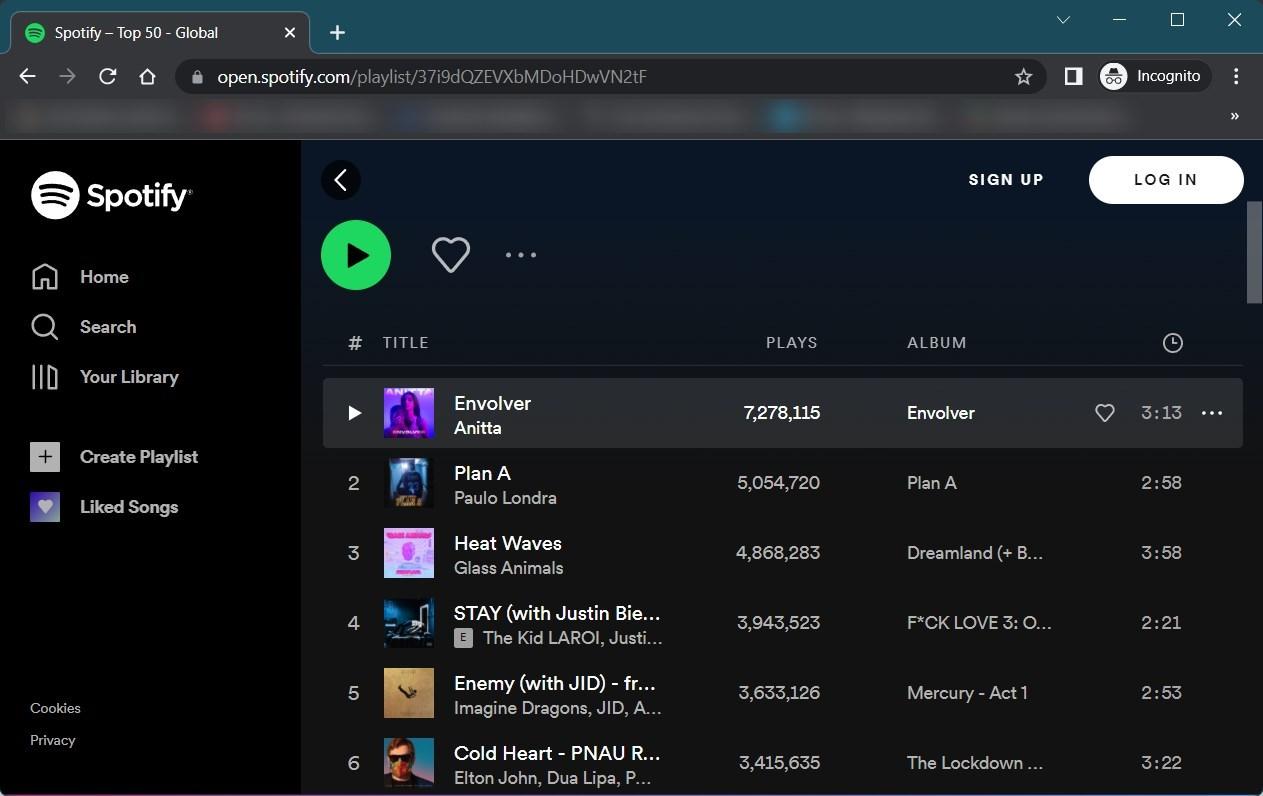This screenshot has width=1263, height=796.
Task: Click the Spotify logo in the sidebar
Action: tap(110, 195)
